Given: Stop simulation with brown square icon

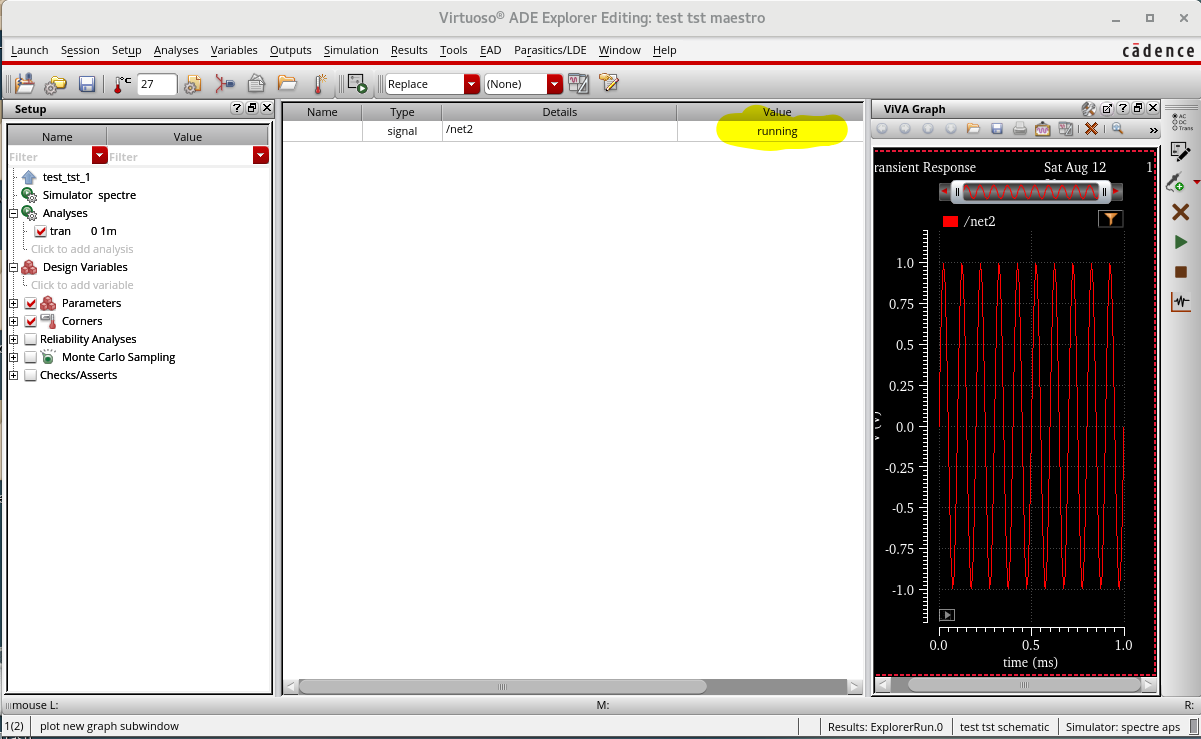Looking at the screenshot, I should coord(1181,272).
